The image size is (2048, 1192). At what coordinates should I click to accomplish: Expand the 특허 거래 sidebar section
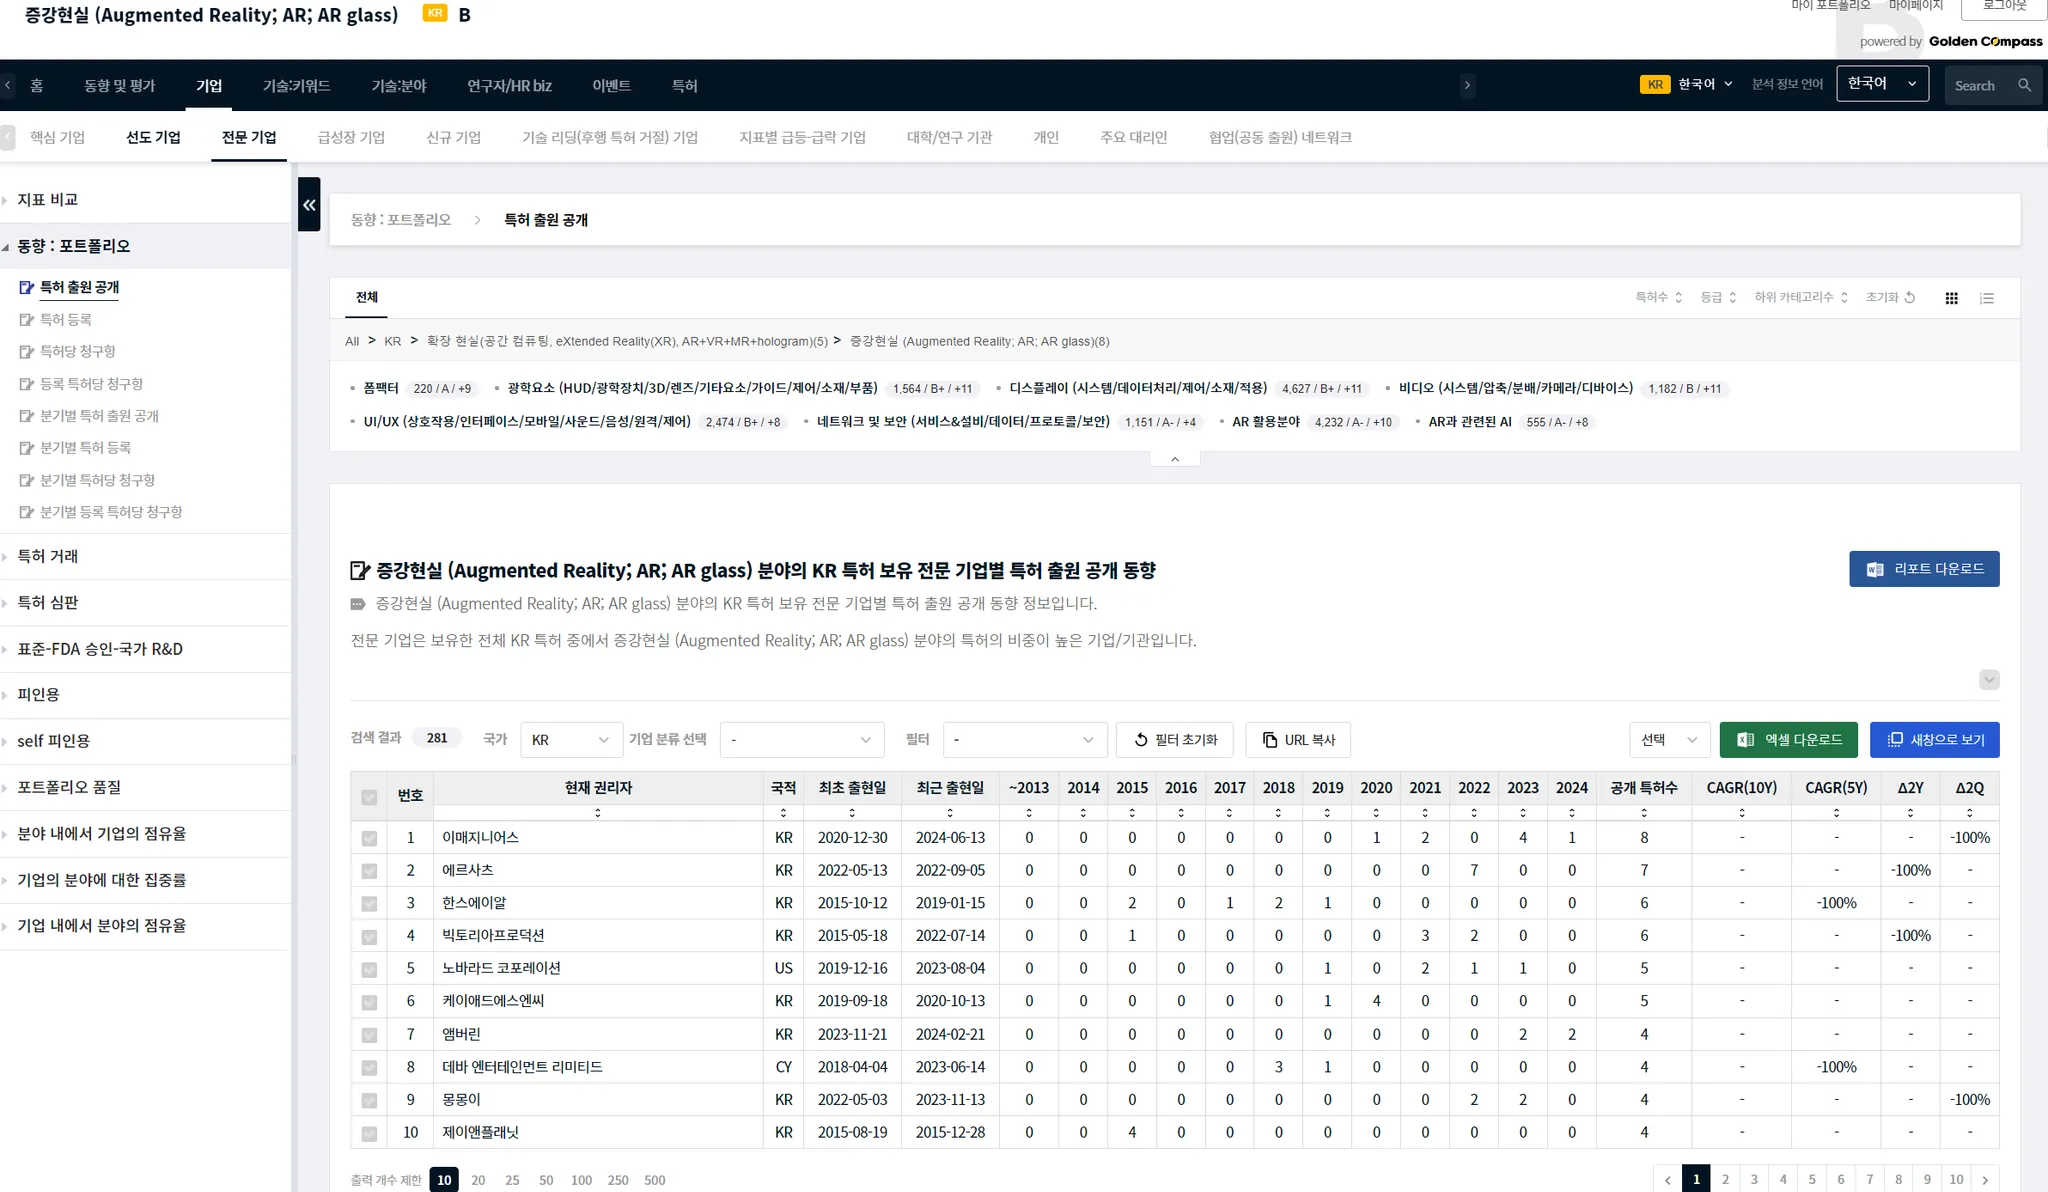point(48,556)
